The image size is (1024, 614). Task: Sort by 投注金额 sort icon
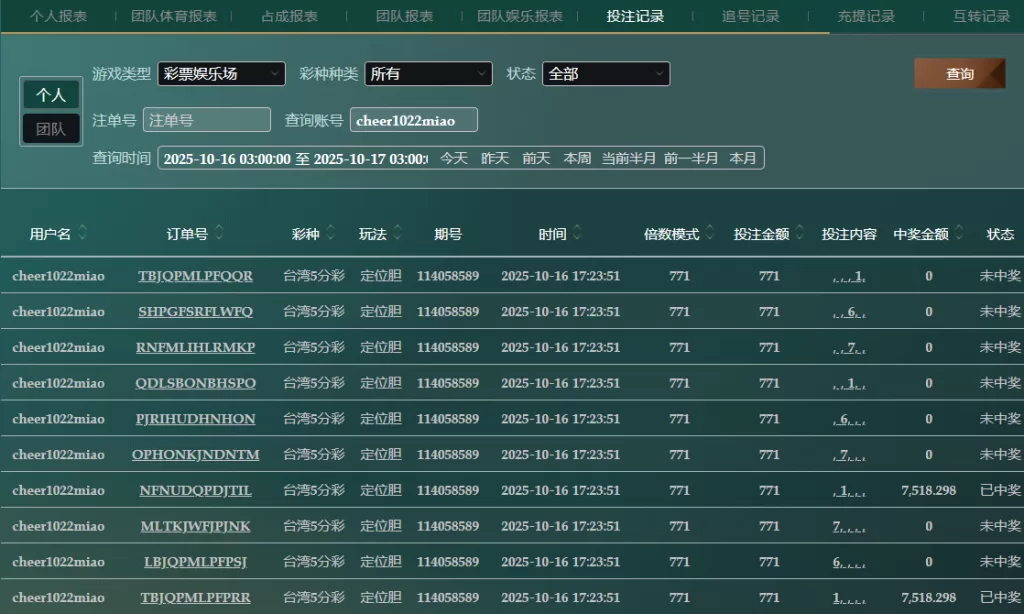coord(800,233)
